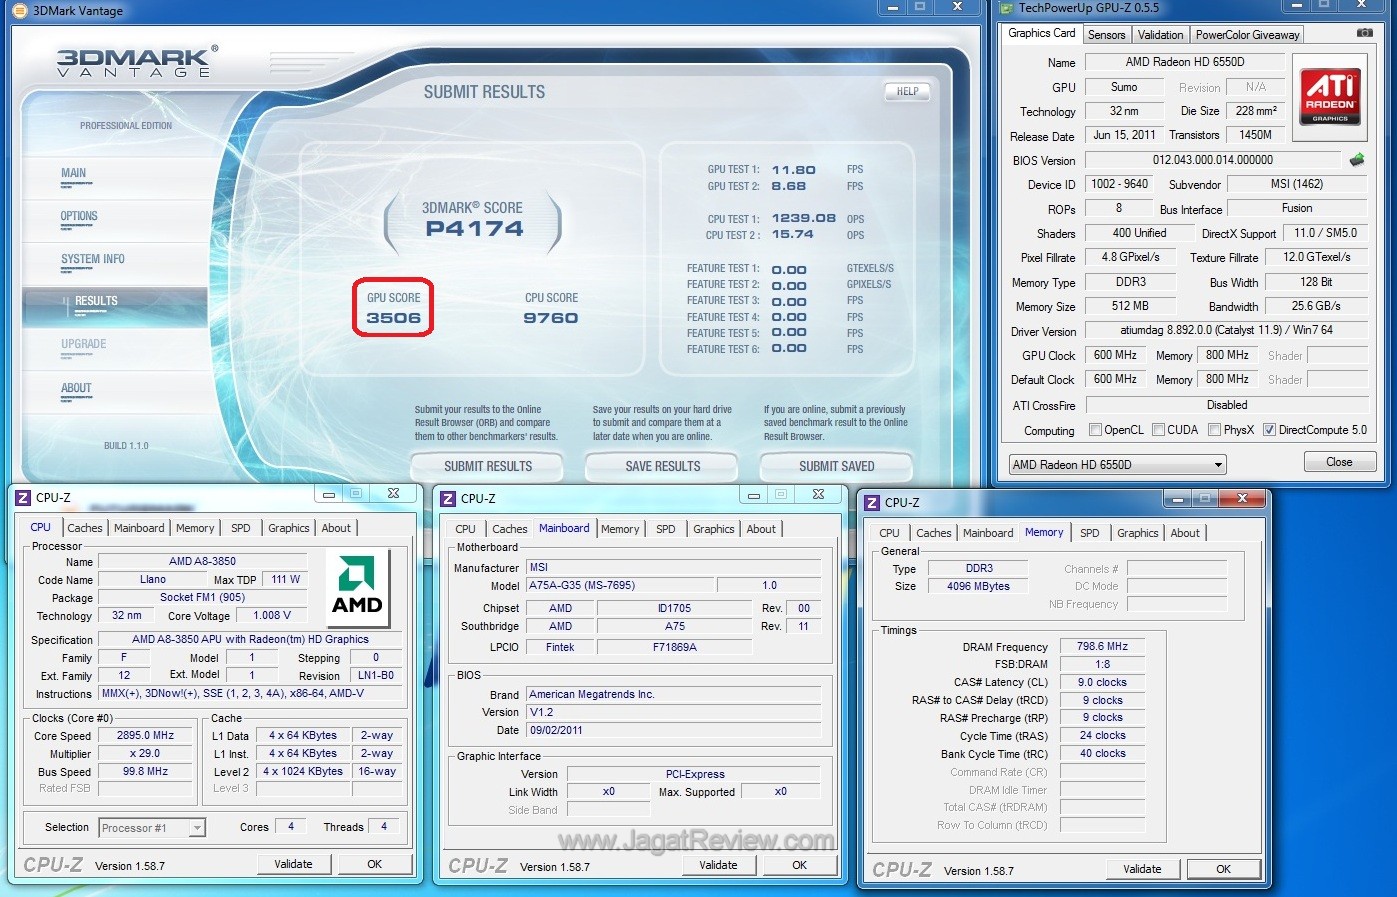Click the ATI Radeon logo
1397x897 pixels.
(1330, 97)
